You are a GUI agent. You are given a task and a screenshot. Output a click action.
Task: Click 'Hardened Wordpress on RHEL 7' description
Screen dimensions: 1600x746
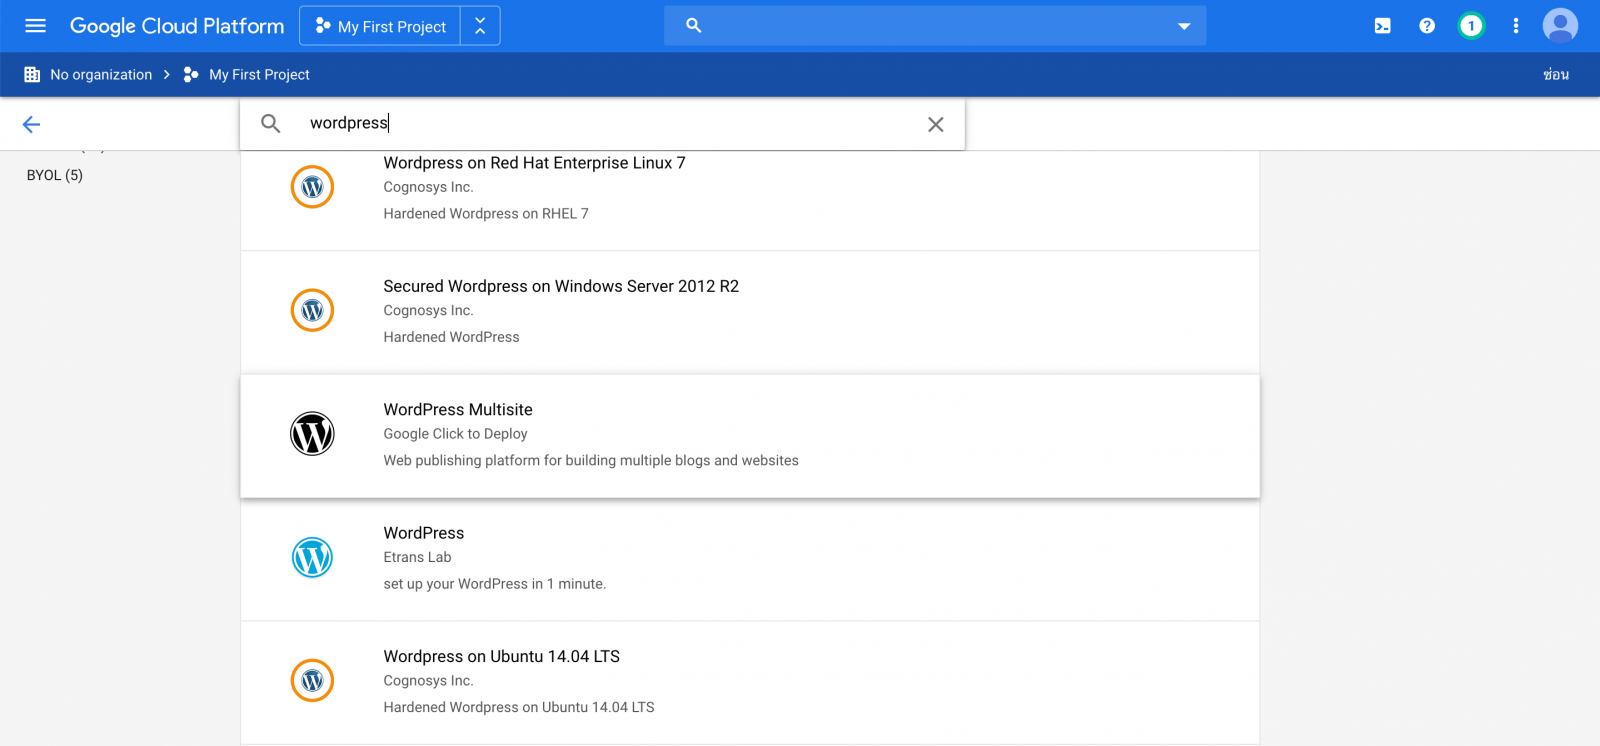[486, 214]
